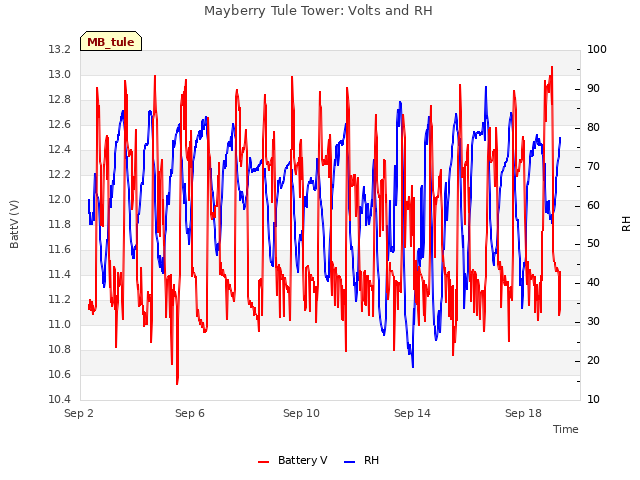Screen dimensions: 640x480
Task: Click the 13.2 voltage tick label
Action: (60, 50)
